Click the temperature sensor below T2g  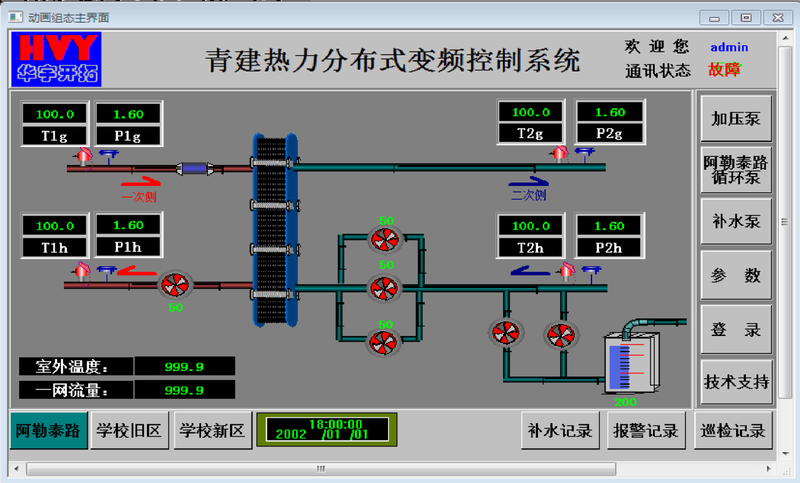(560, 154)
